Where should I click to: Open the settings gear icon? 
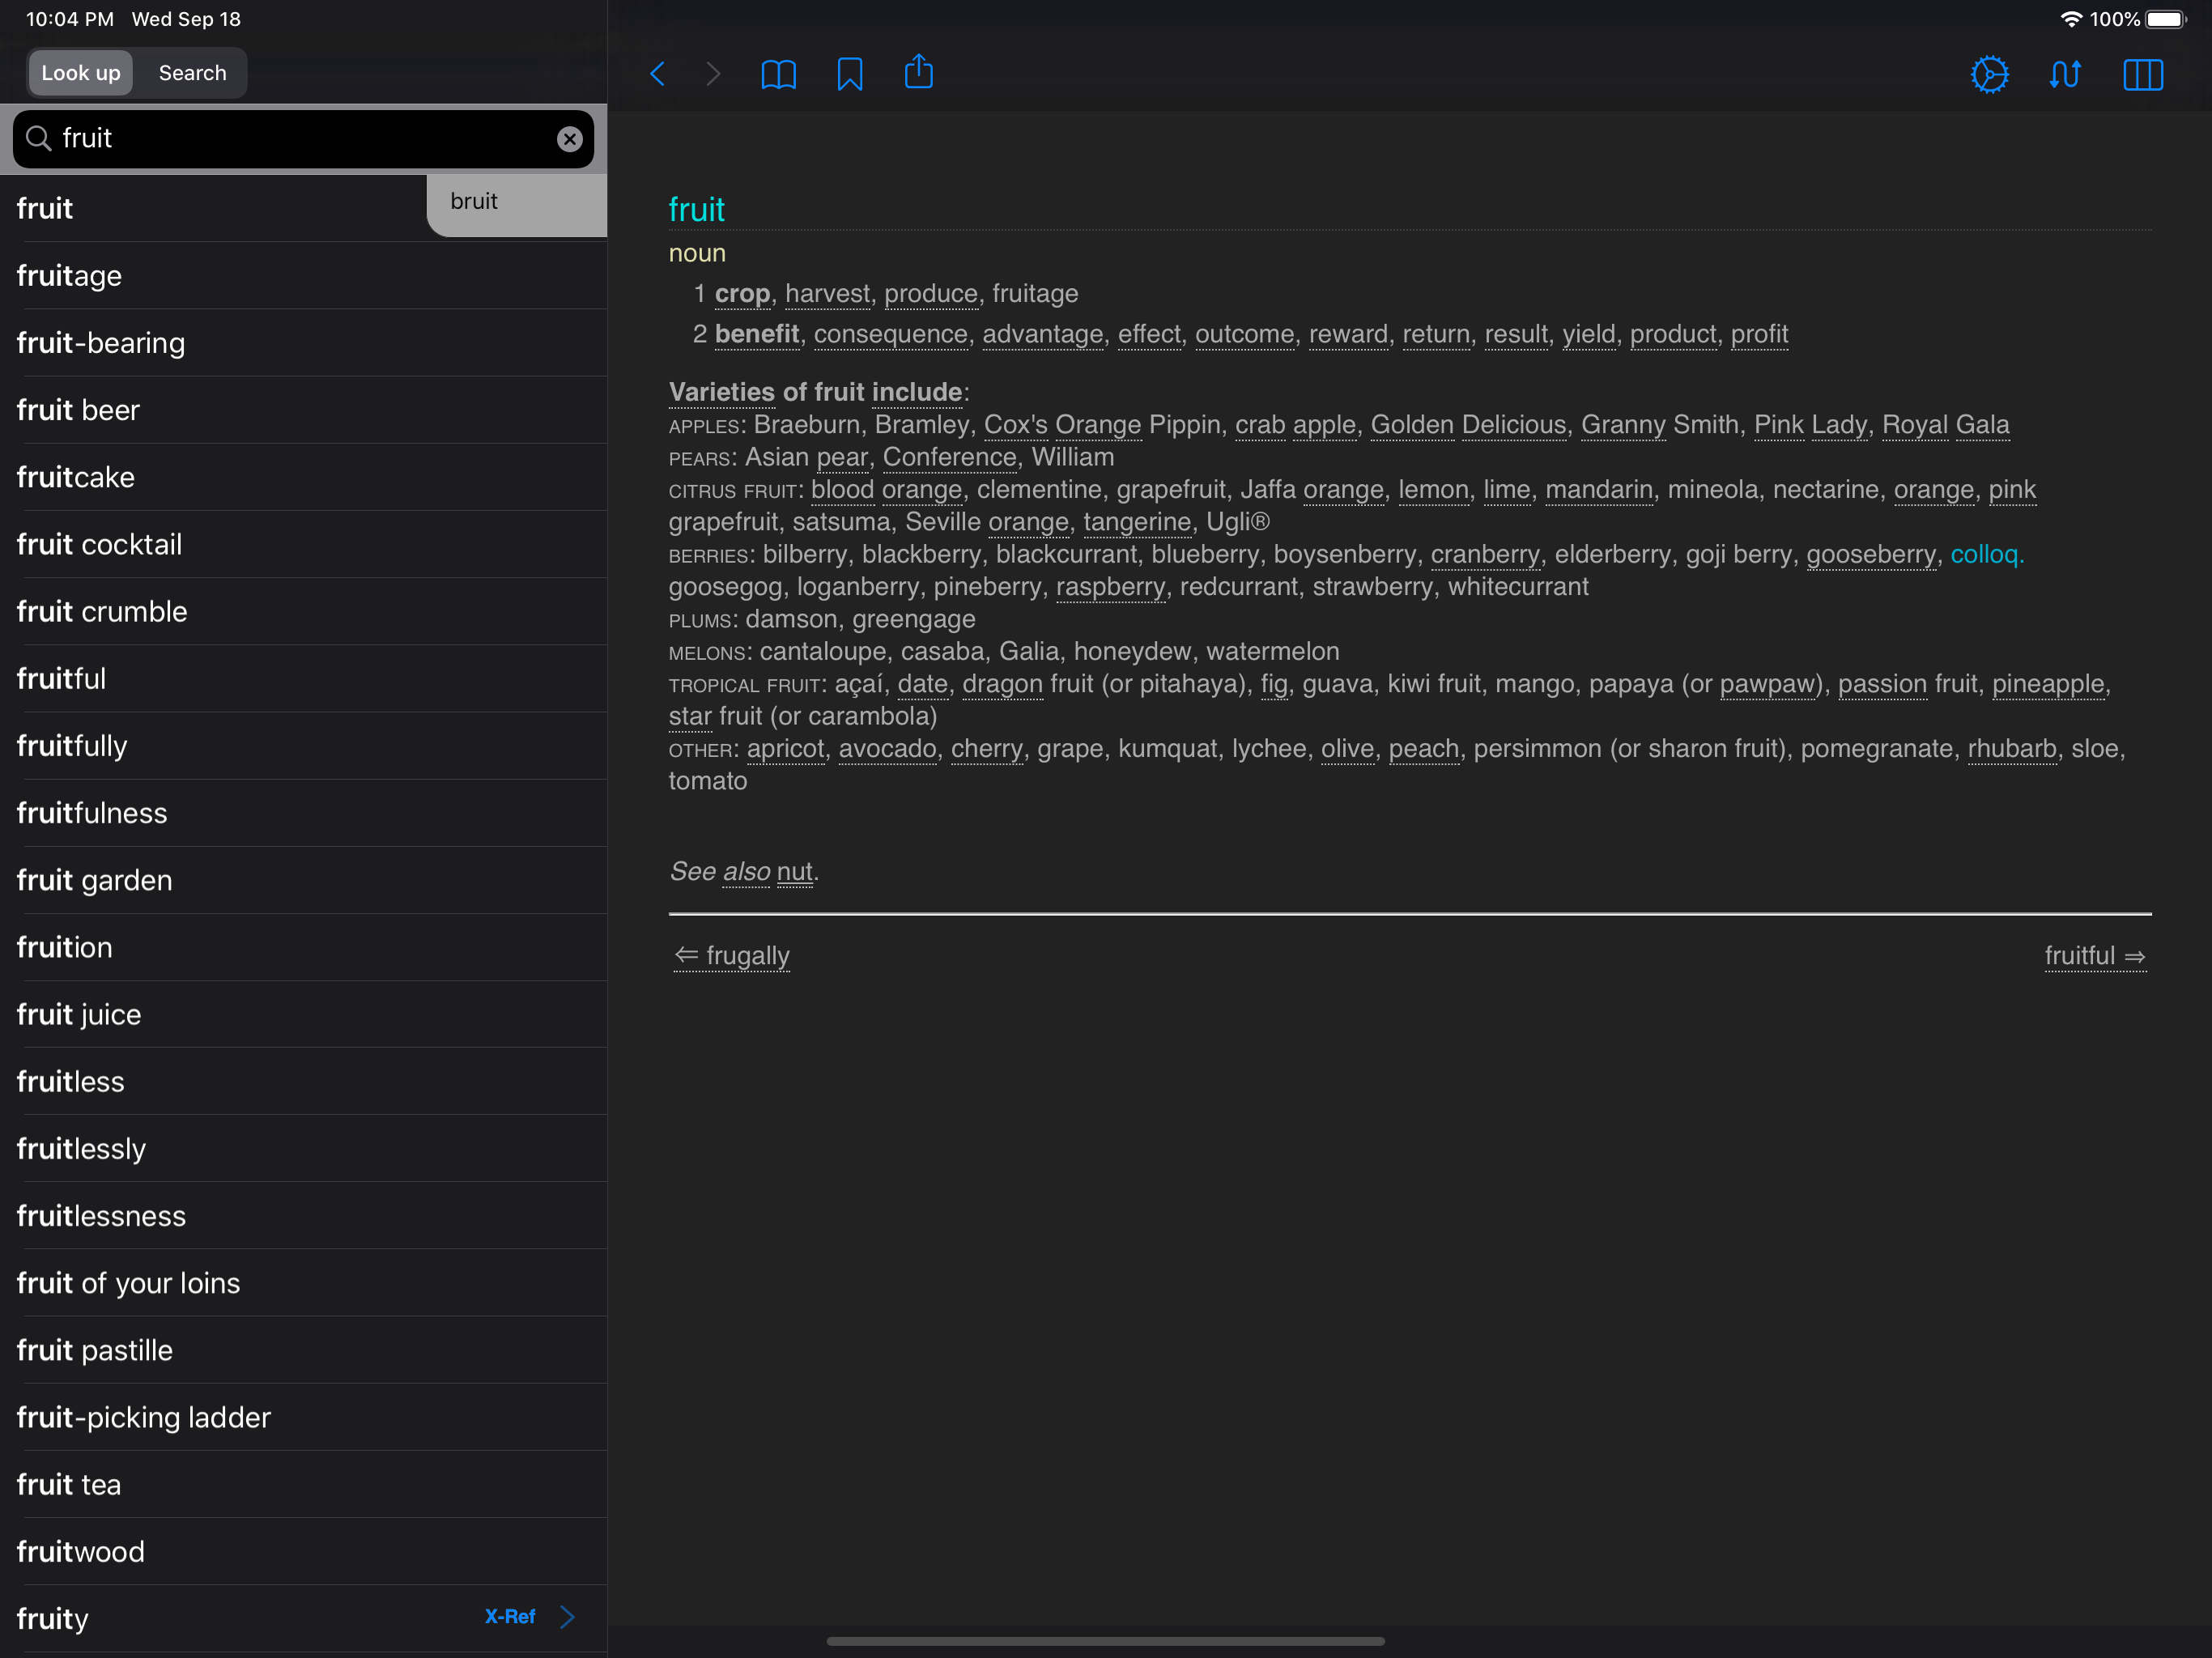pos(1989,75)
